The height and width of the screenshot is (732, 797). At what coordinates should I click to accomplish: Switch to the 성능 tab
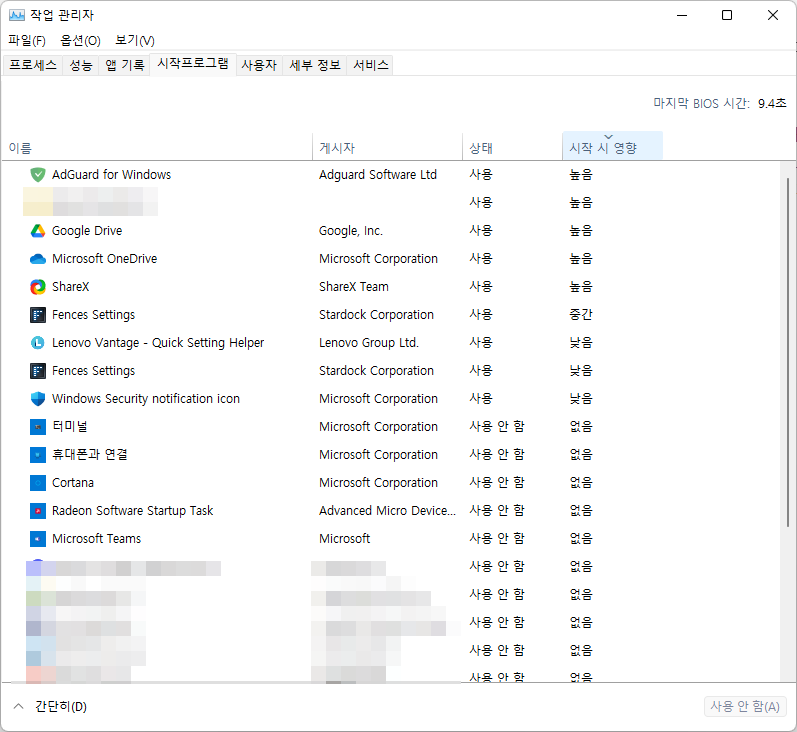click(81, 65)
